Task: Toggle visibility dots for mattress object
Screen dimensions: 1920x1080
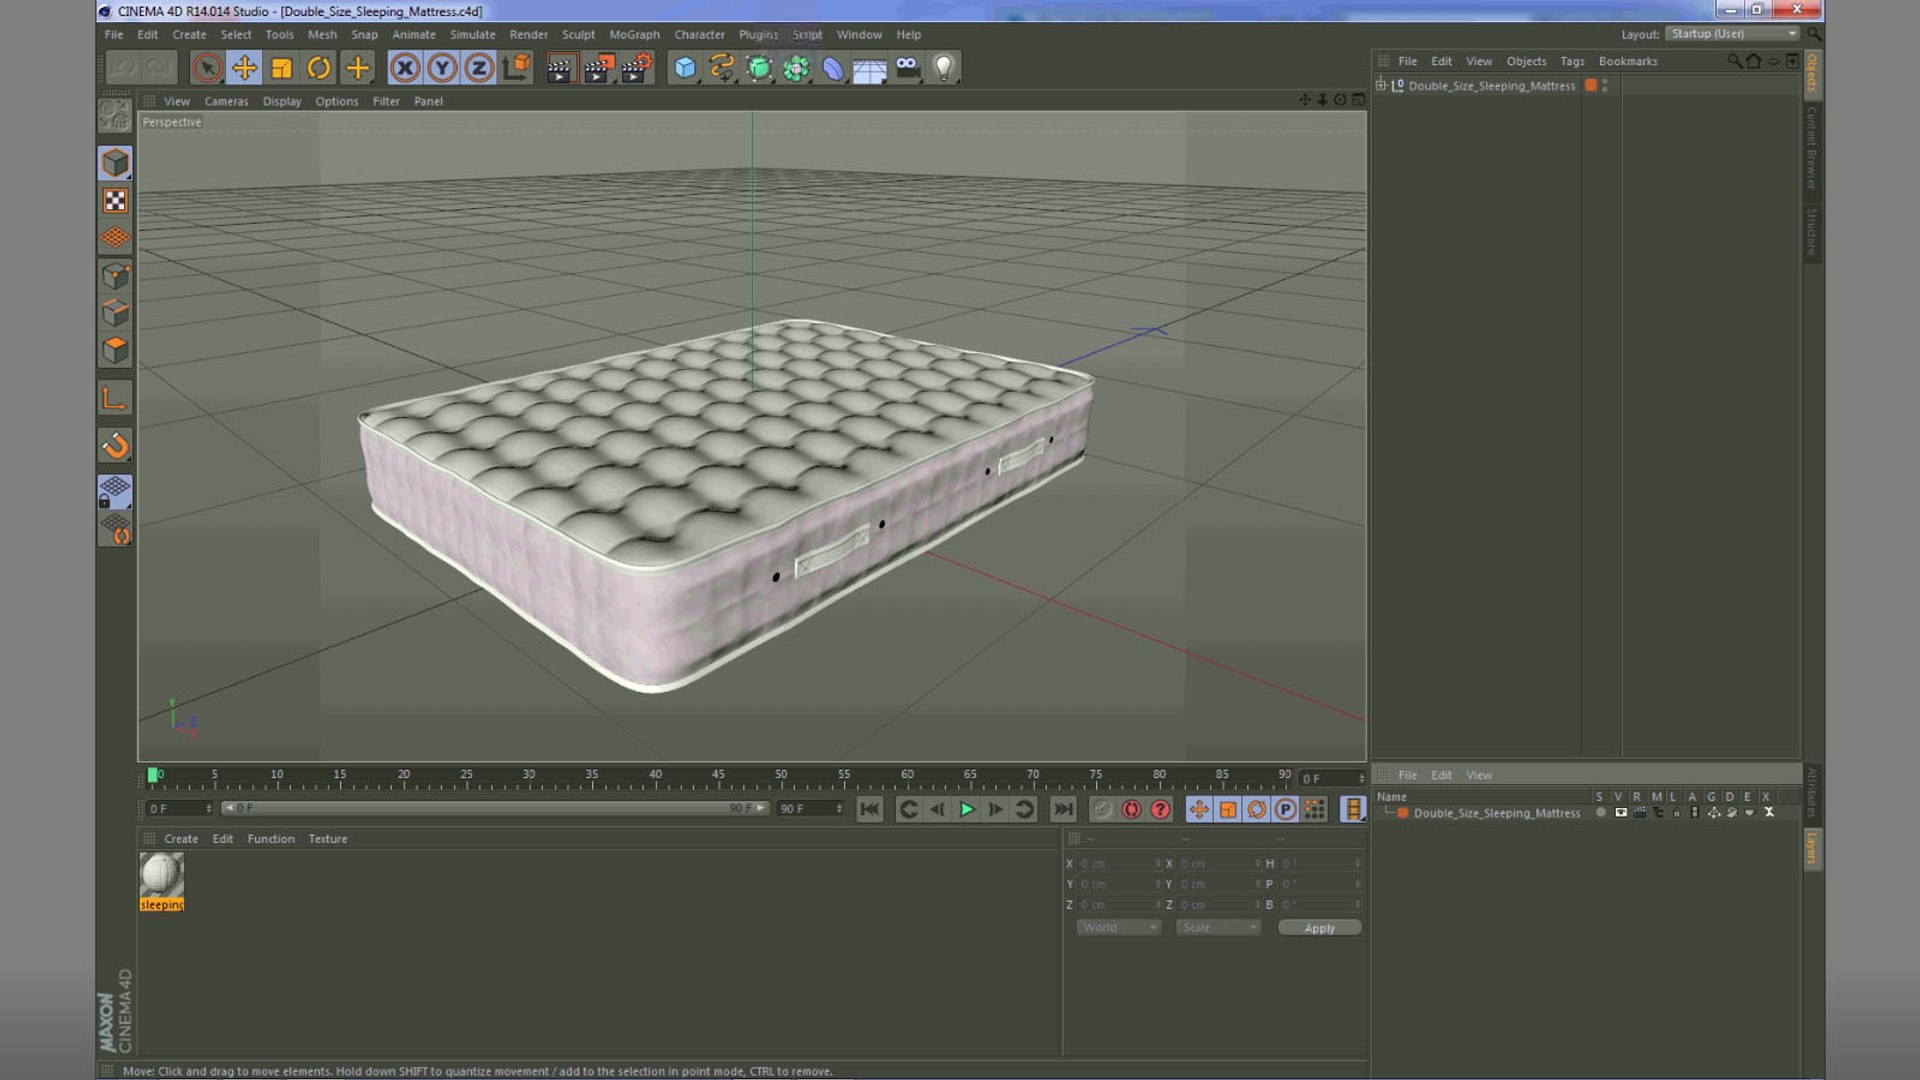Action: coord(1605,86)
